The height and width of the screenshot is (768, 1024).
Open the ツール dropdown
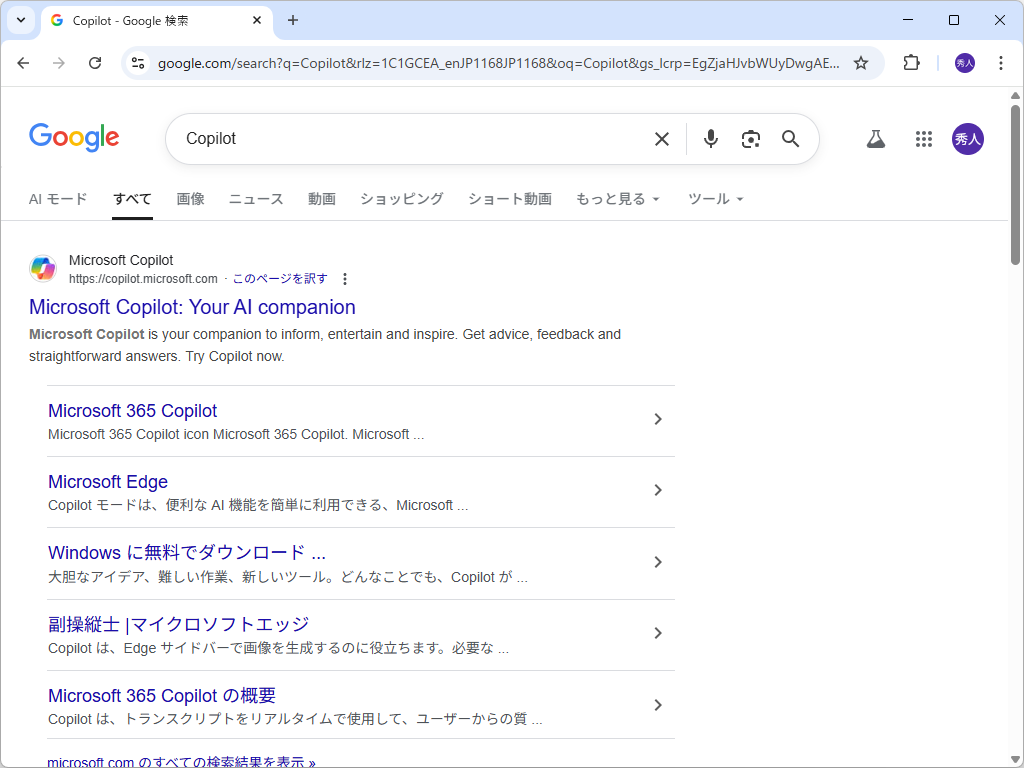click(716, 199)
